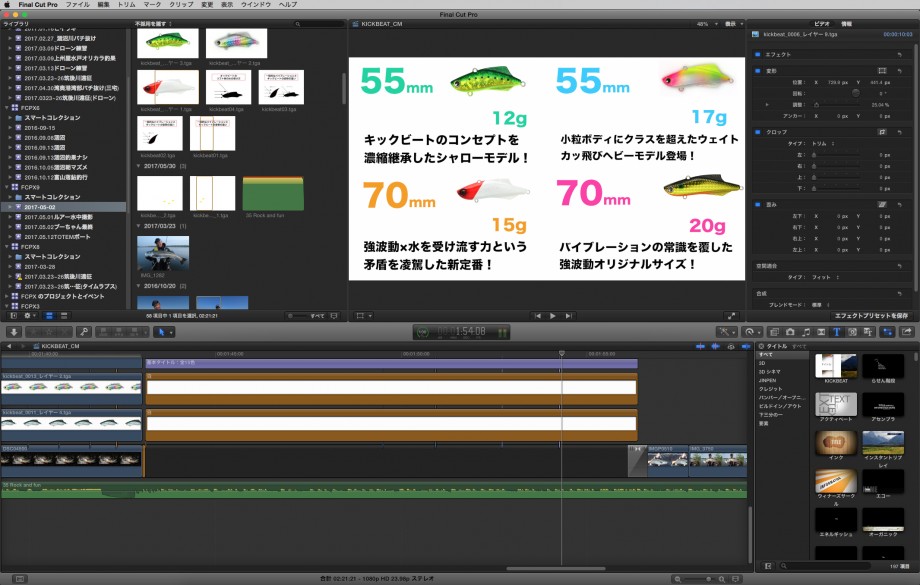Click the viewer fullscreen arrows icon
The height and width of the screenshot is (585, 920).
(731, 316)
